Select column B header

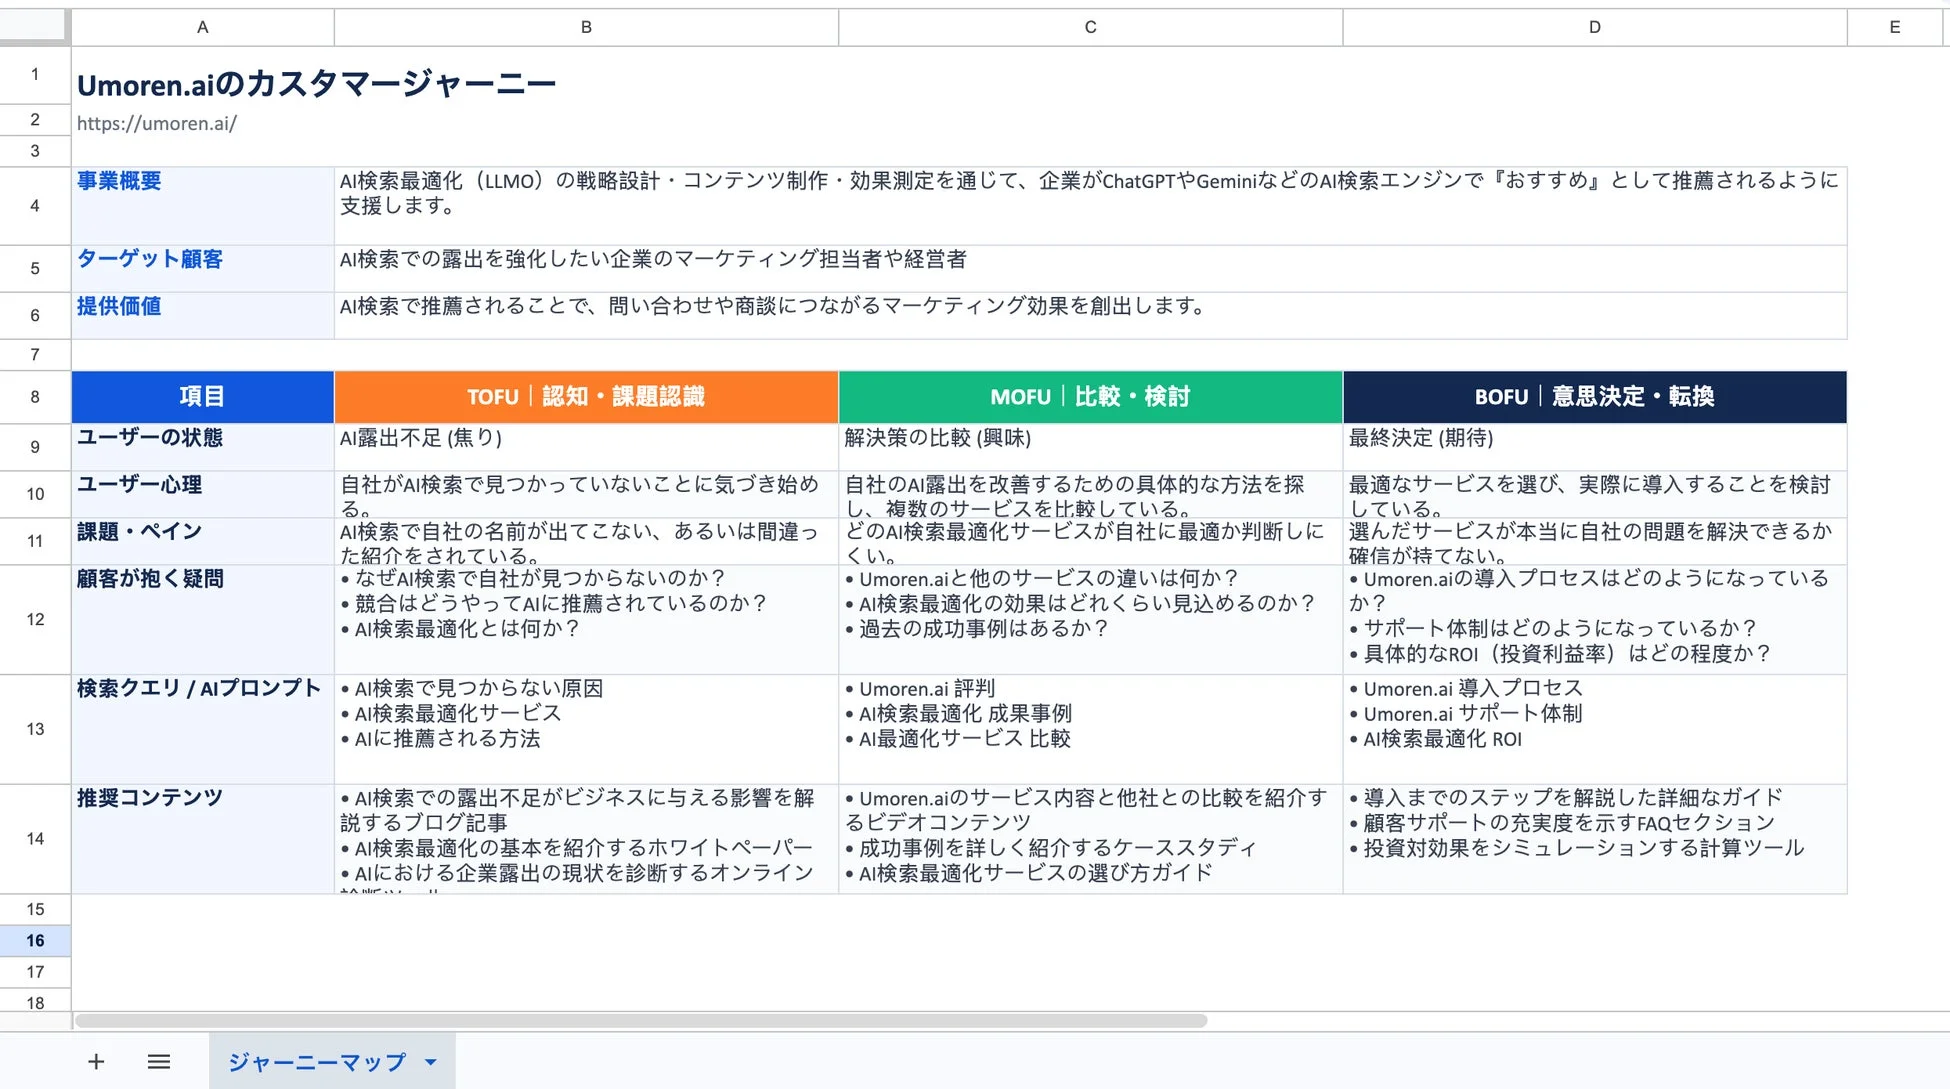tap(586, 27)
